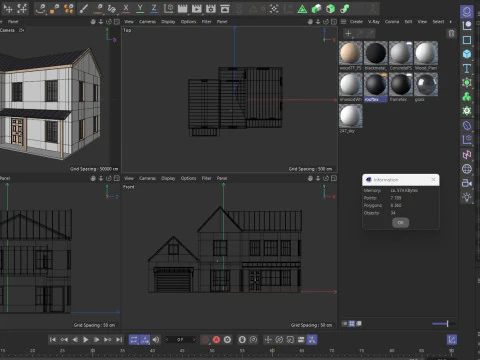Render to Picture Viewer clapperboard with play

197,8
